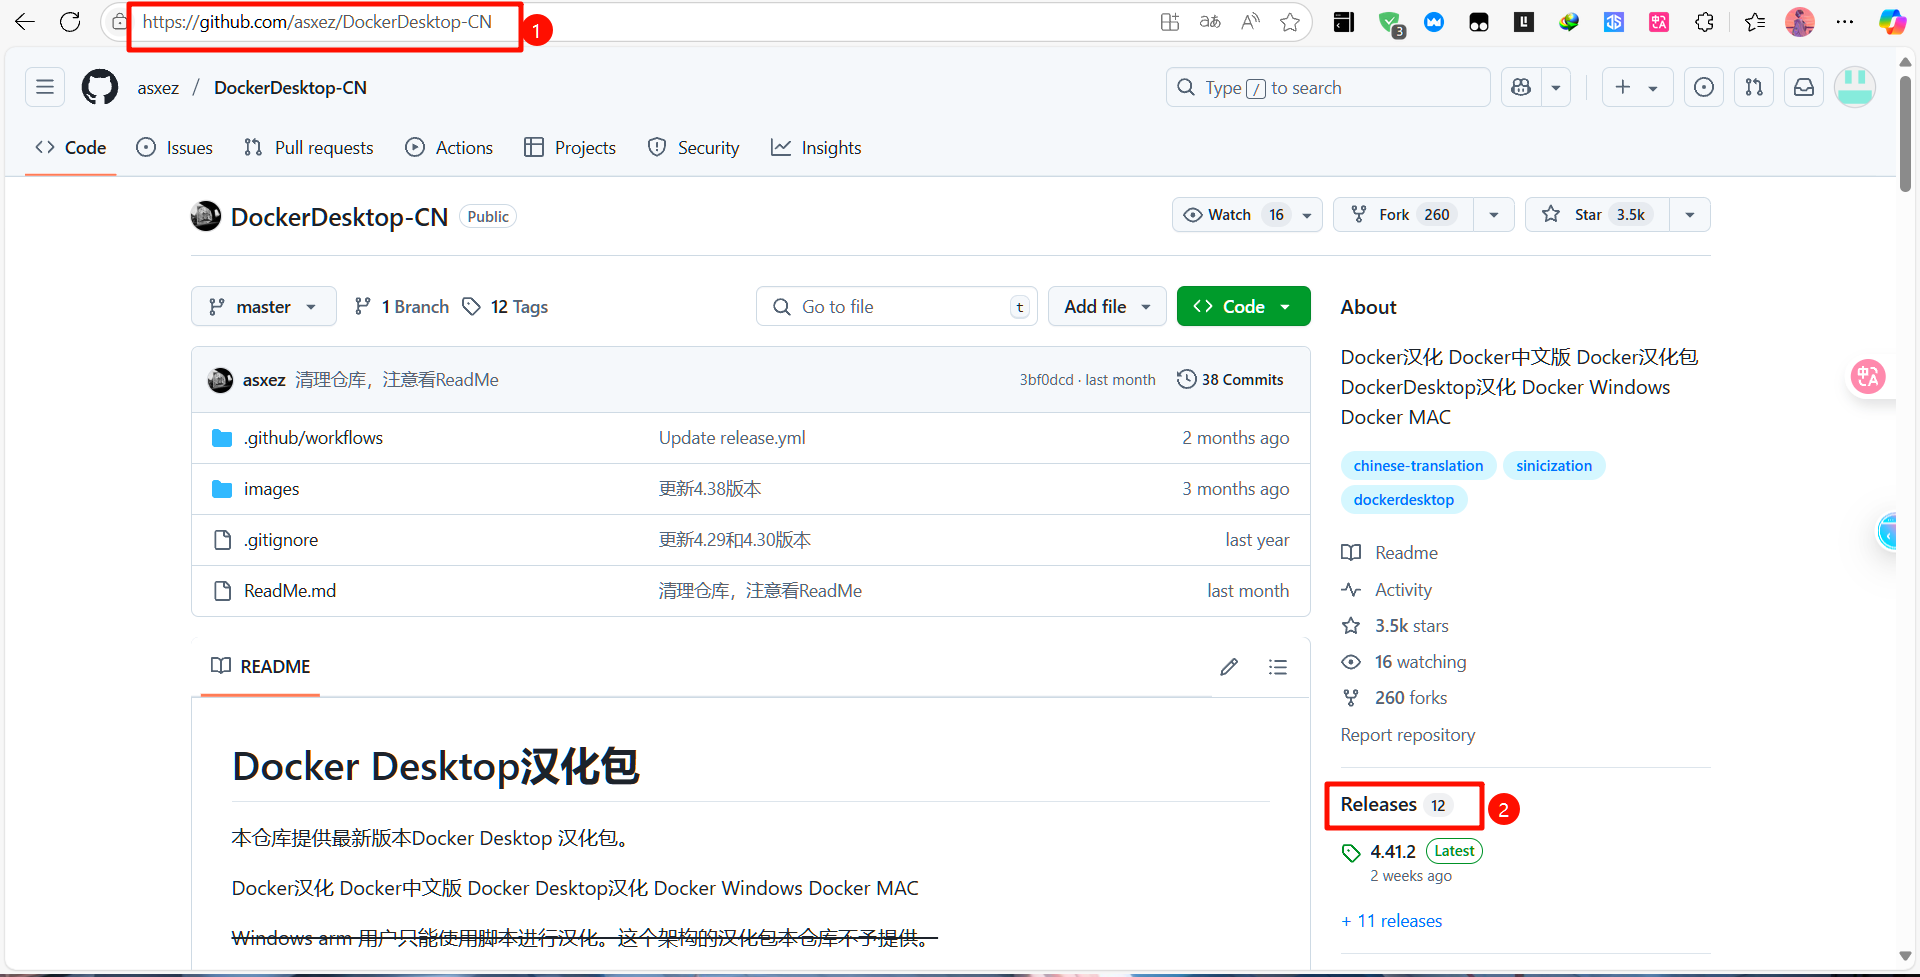This screenshot has width=1920, height=977.
Task: Click the notifications inbox icon
Action: tap(1804, 88)
